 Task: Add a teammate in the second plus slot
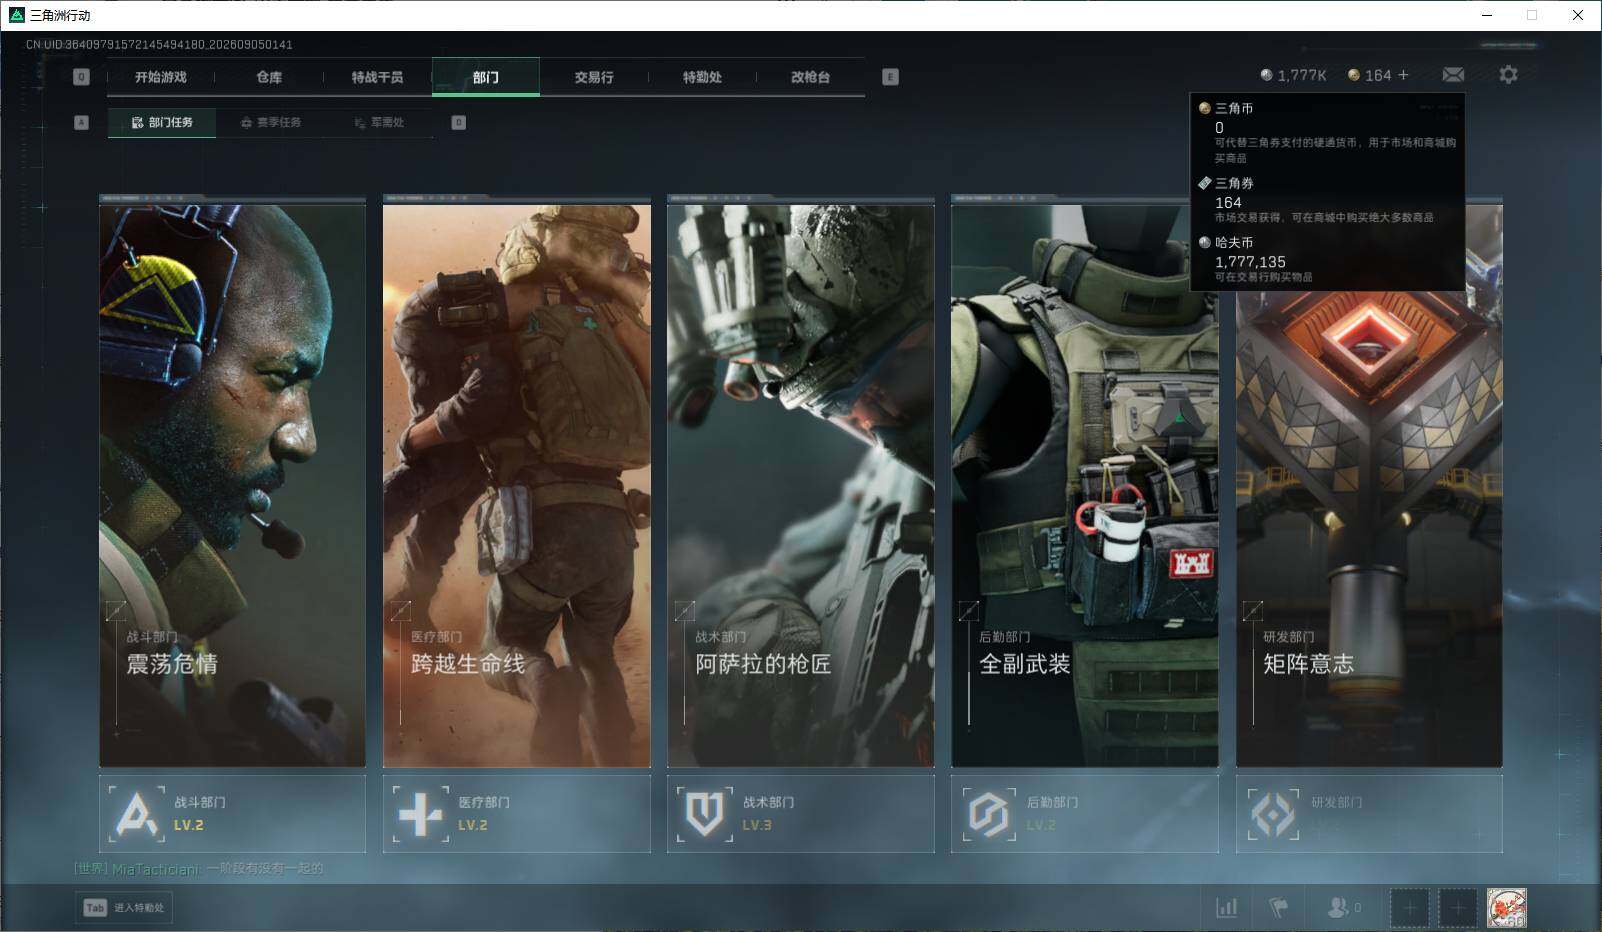click(x=1458, y=908)
